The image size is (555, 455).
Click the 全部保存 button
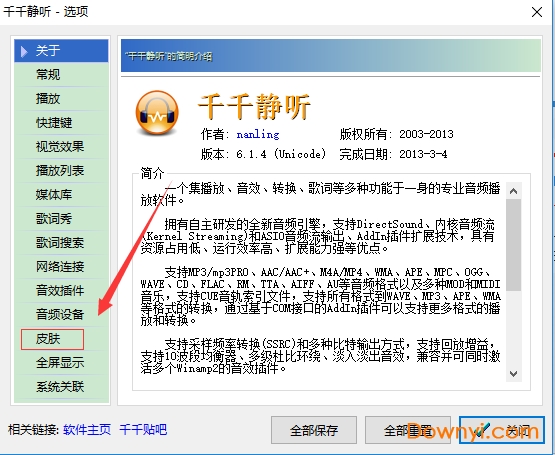tap(314, 430)
